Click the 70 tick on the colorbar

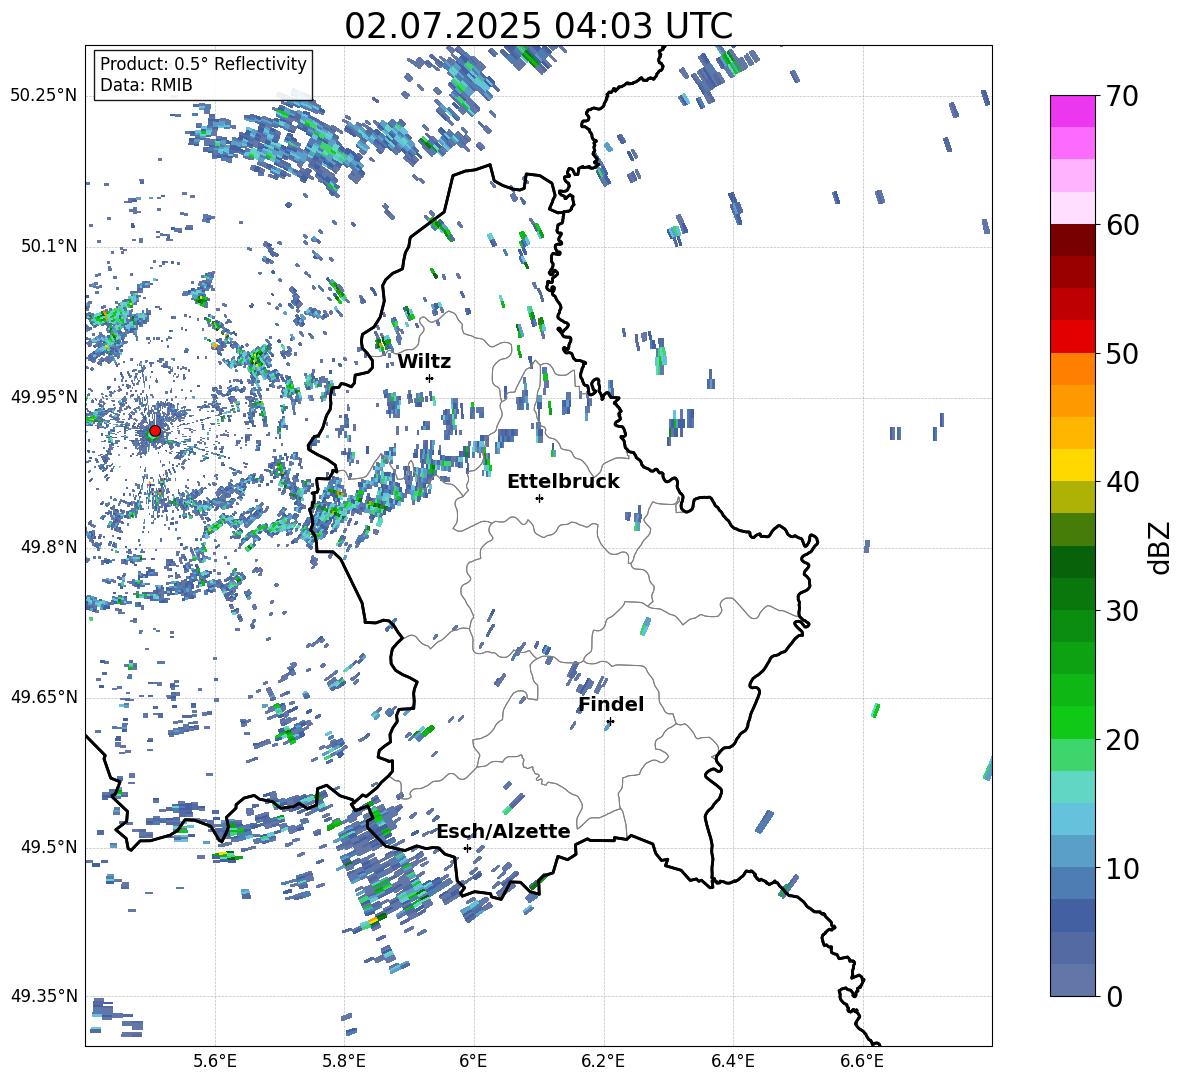pos(1121,96)
